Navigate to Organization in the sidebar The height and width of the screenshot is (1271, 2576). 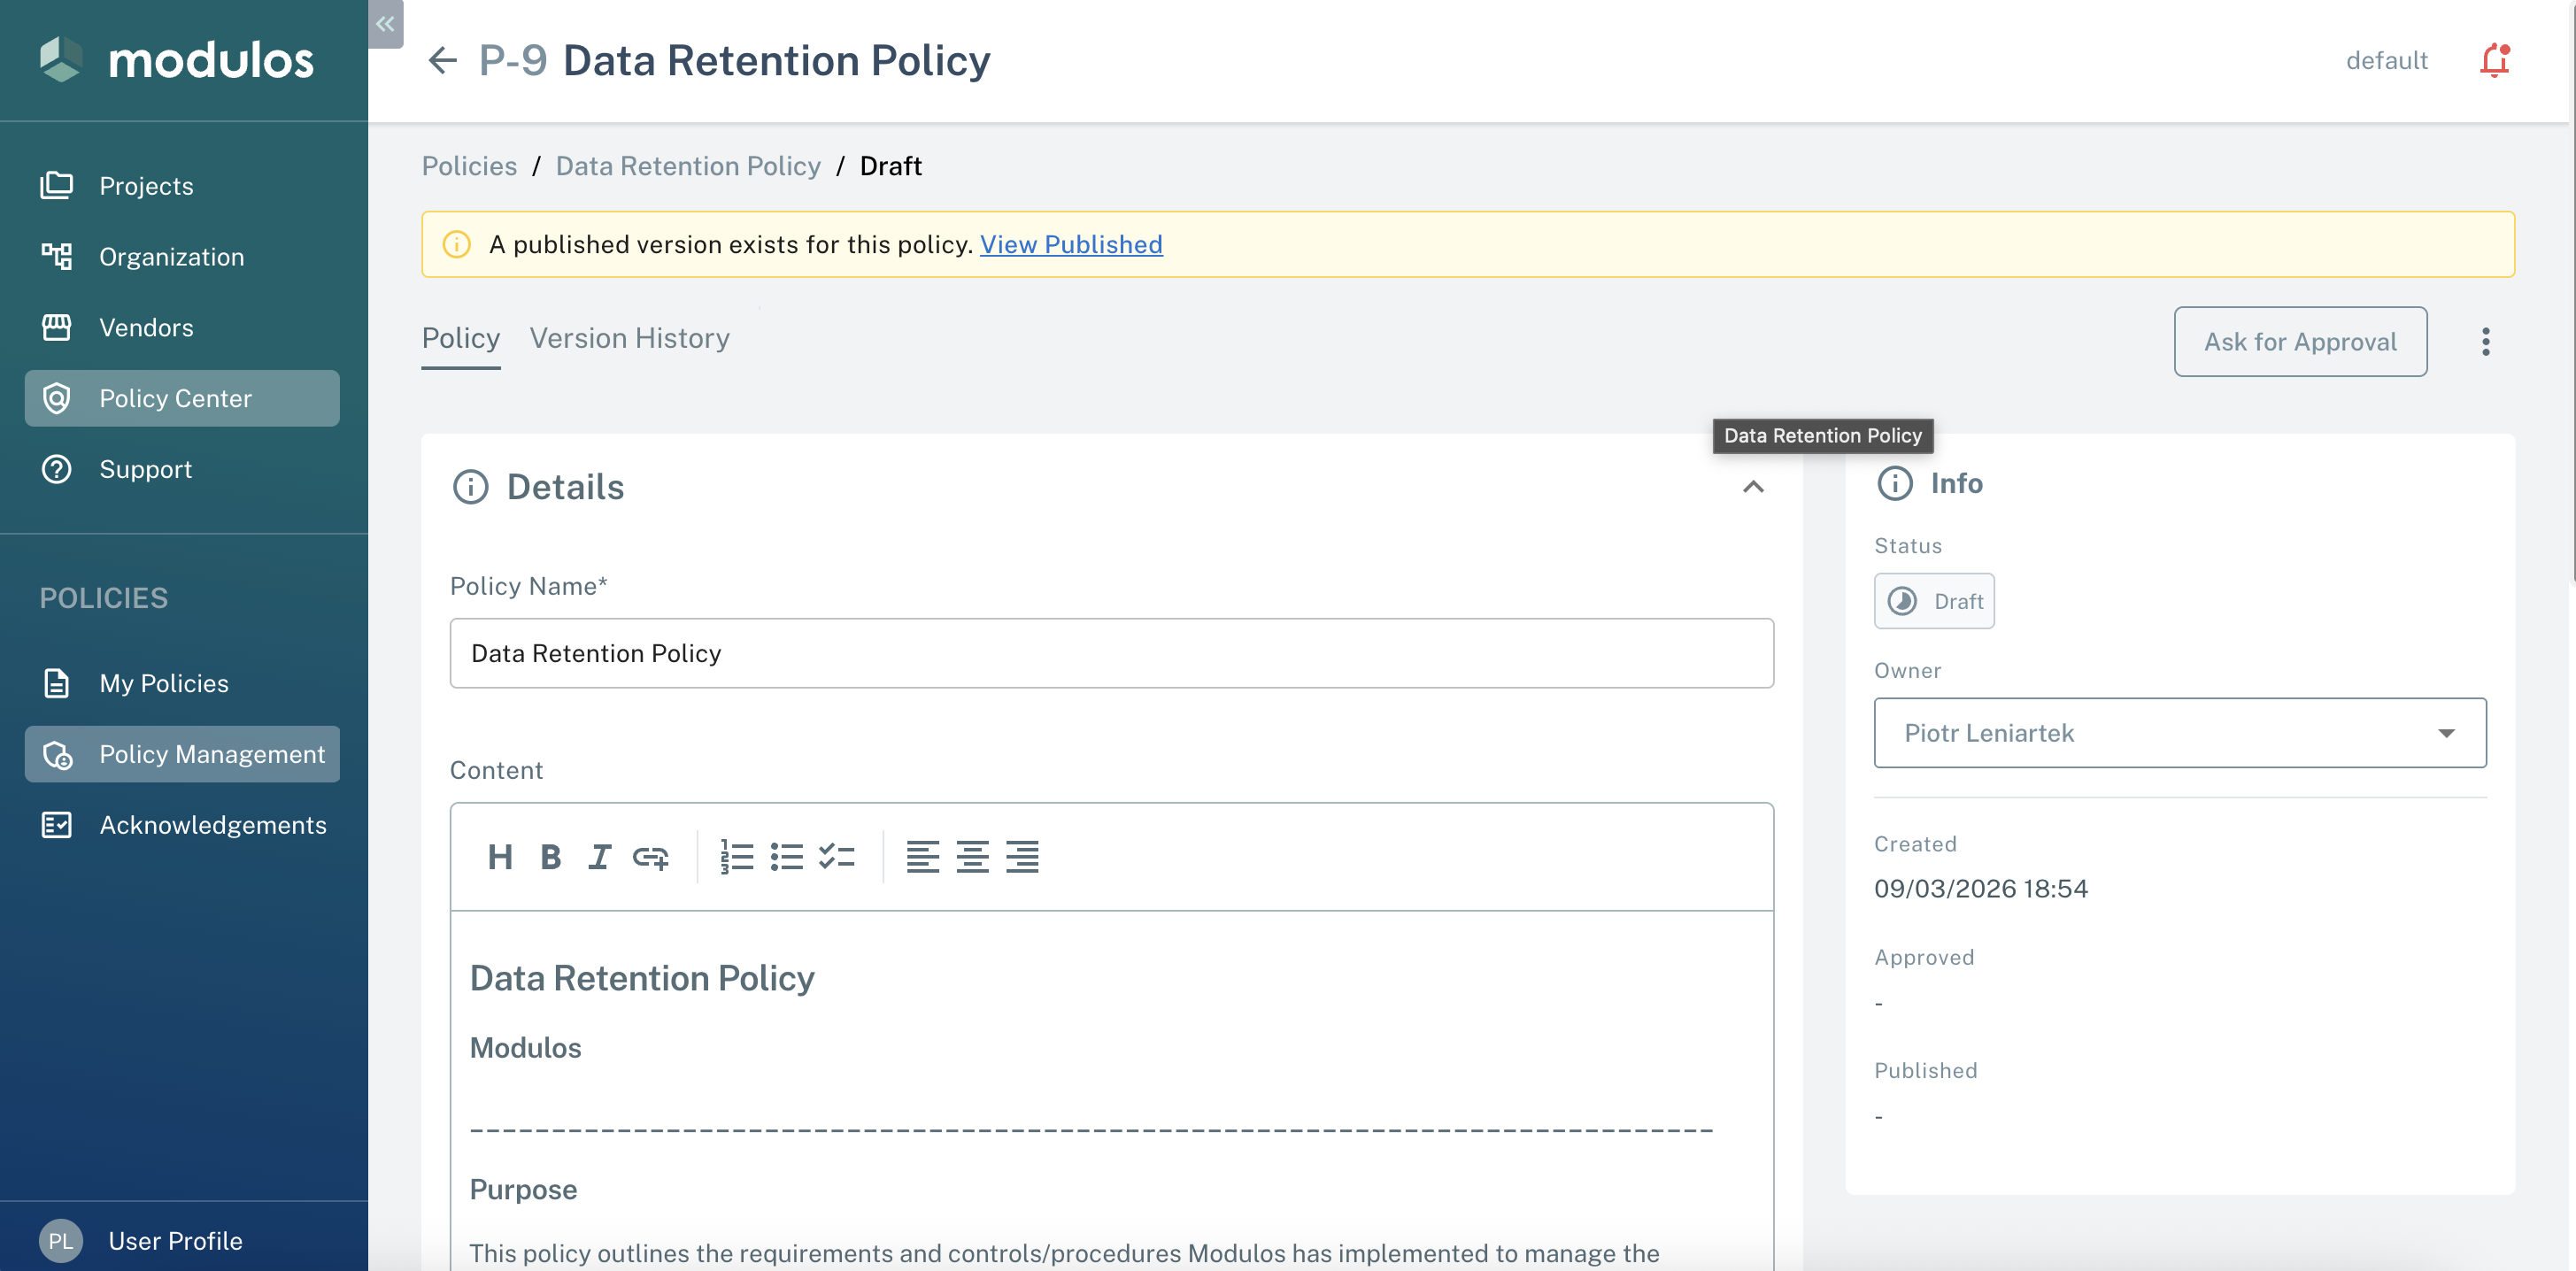coord(171,256)
